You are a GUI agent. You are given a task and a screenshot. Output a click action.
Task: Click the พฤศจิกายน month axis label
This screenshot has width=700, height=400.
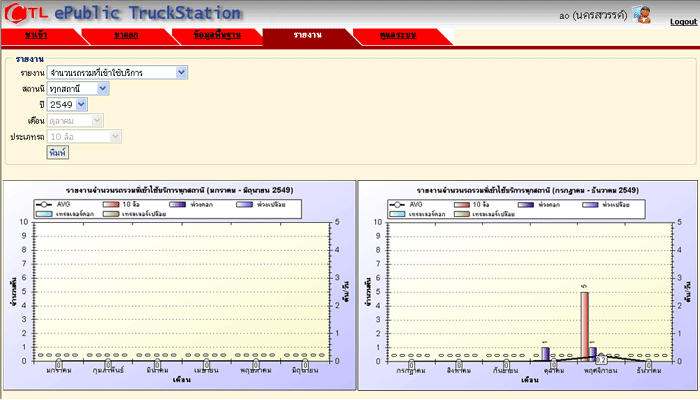(601, 371)
